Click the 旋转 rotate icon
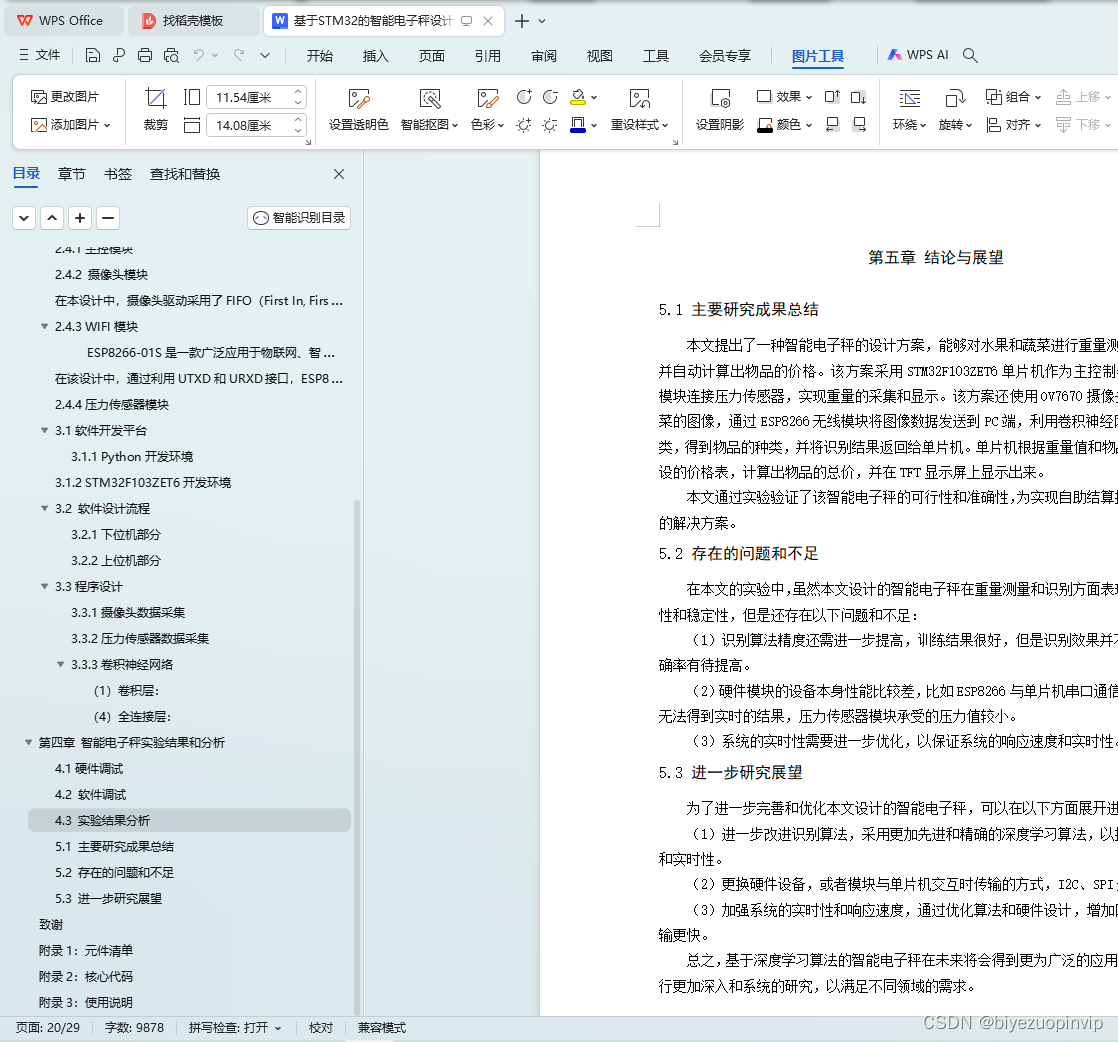This screenshot has width=1118, height=1042. click(x=955, y=98)
